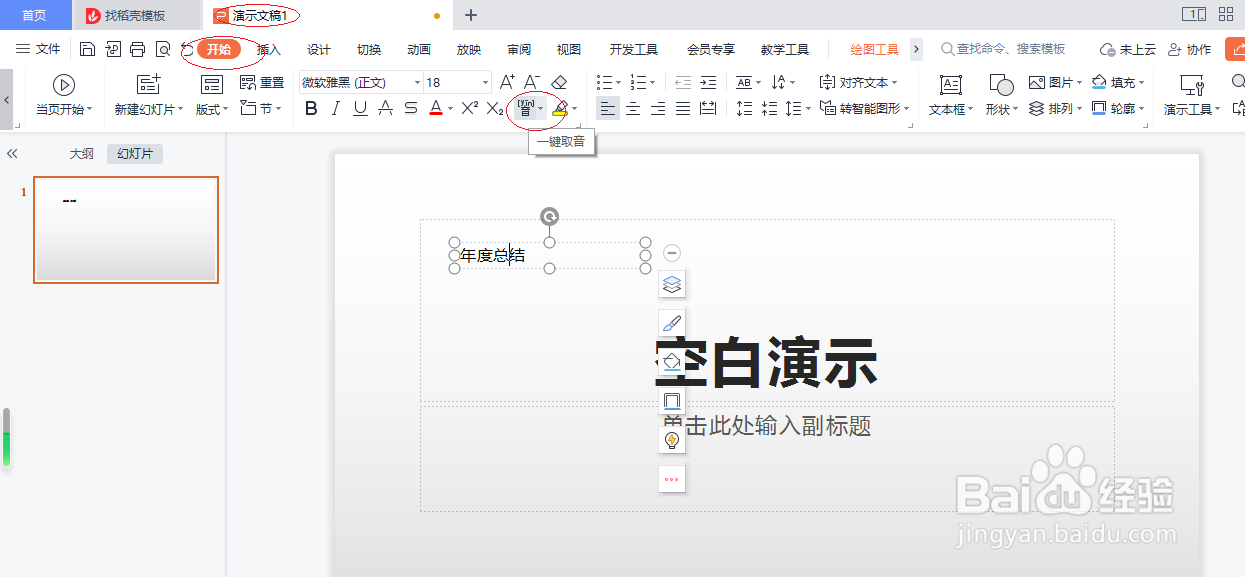The height and width of the screenshot is (577, 1245).
Task: Toggle Subscript X₂ formatting
Action: point(495,108)
